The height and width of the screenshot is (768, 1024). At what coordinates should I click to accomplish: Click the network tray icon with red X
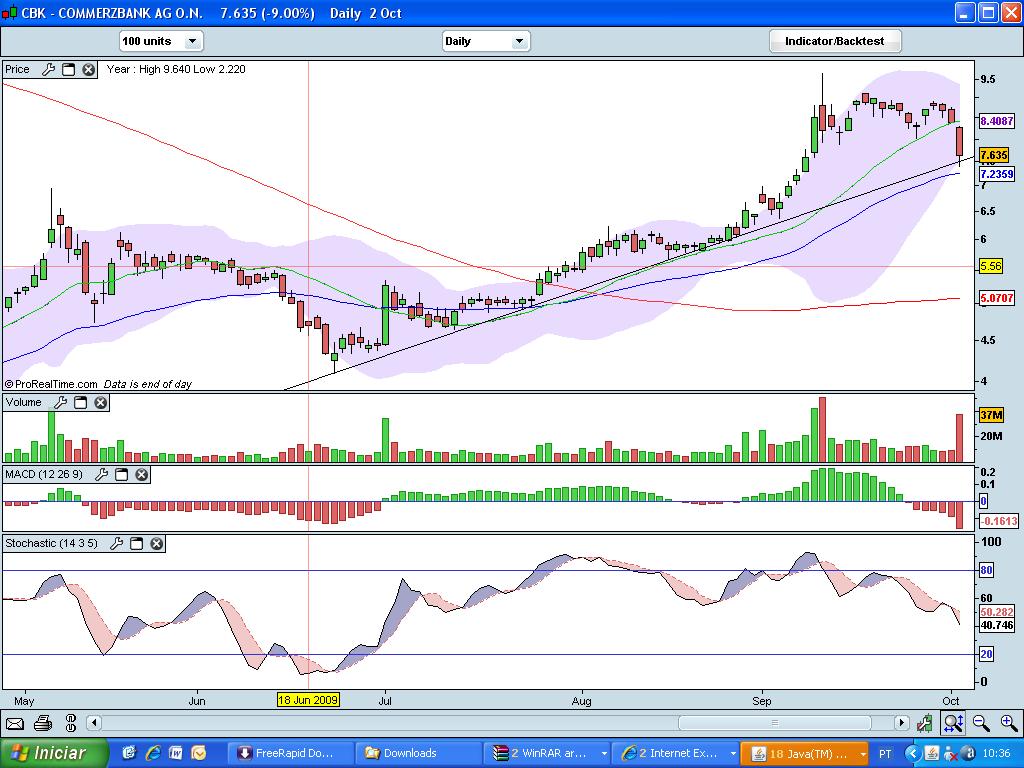(x=950, y=754)
